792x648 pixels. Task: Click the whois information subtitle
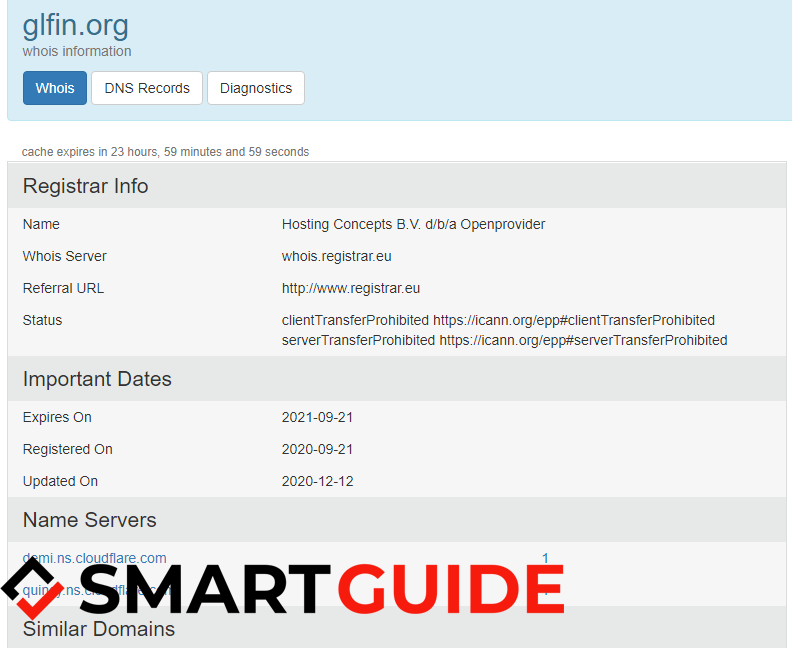[x=77, y=51]
